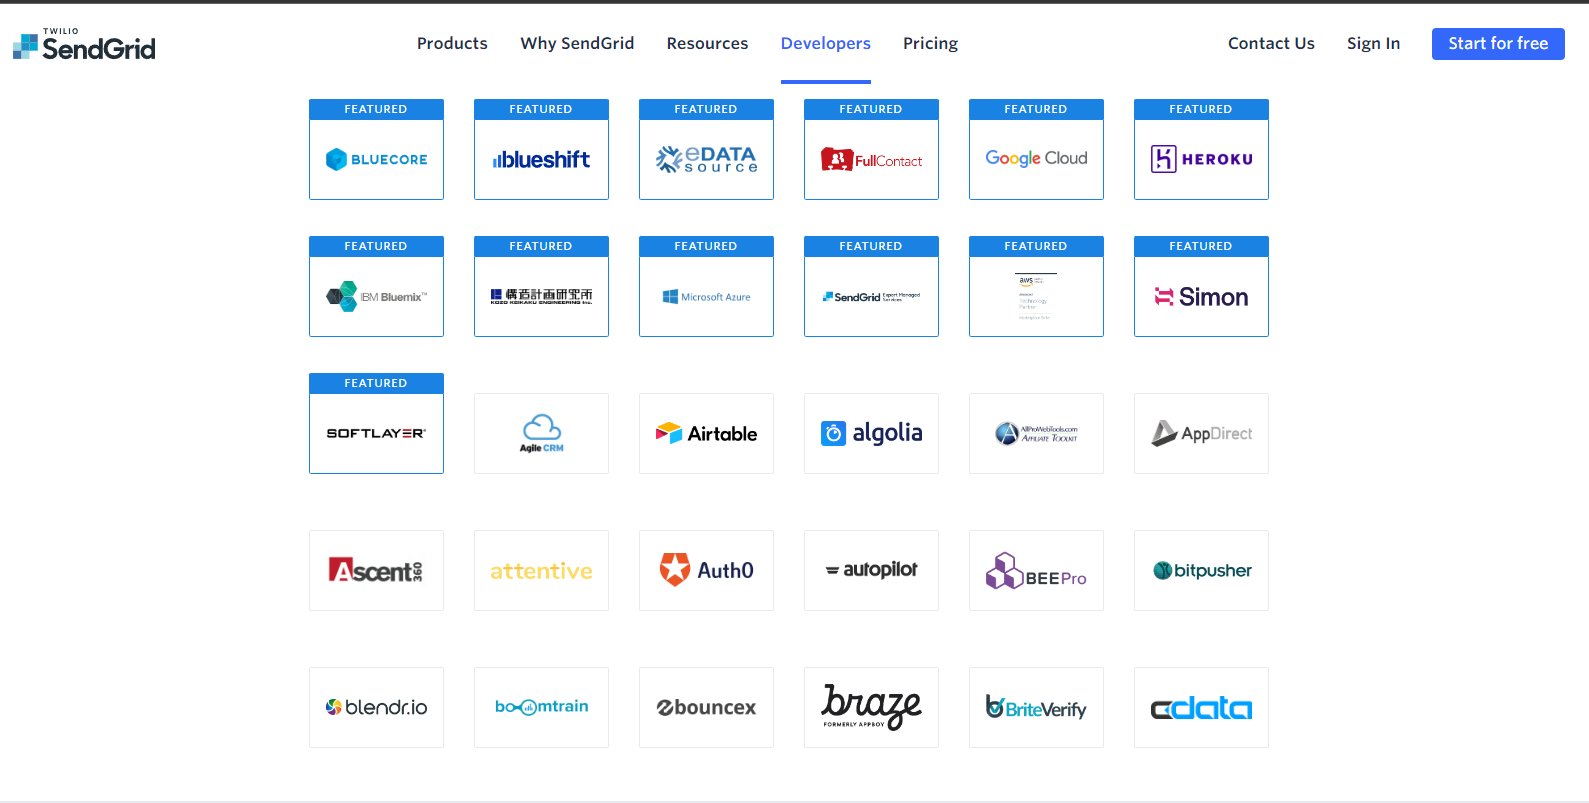
Task: Open the Developers menu
Action: 826,43
